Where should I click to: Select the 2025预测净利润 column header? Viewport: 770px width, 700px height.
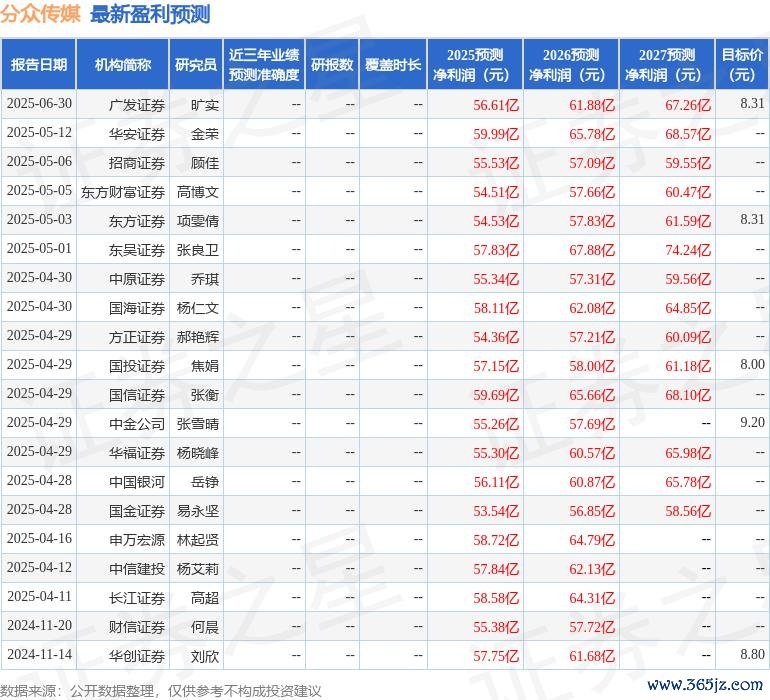(x=475, y=64)
